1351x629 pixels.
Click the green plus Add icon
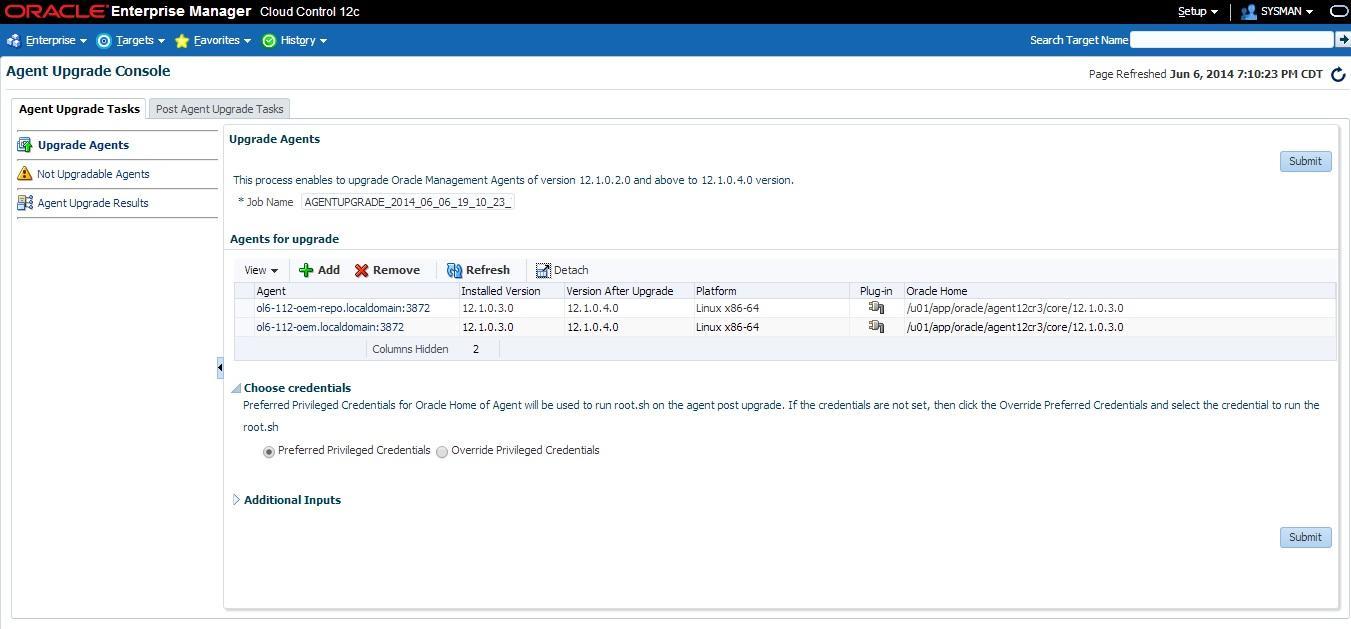click(306, 270)
